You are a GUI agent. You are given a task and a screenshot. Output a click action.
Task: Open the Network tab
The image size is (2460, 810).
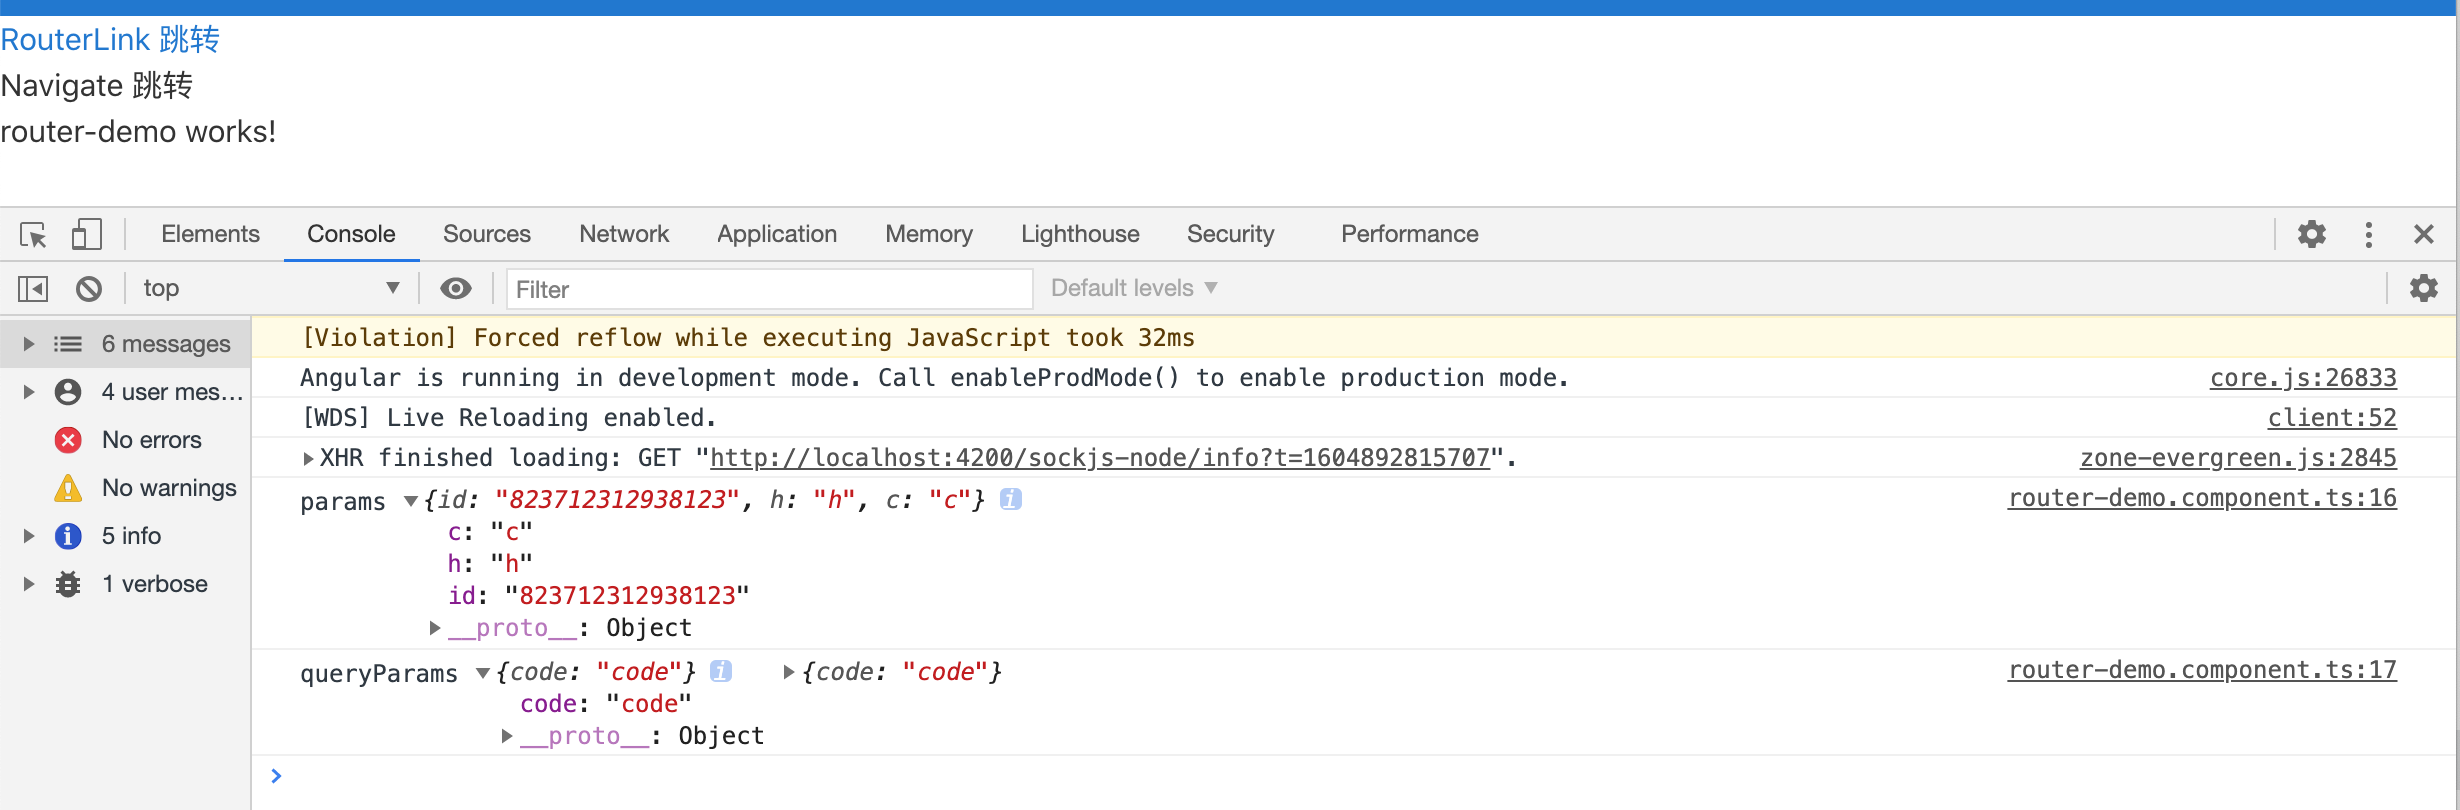point(624,234)
